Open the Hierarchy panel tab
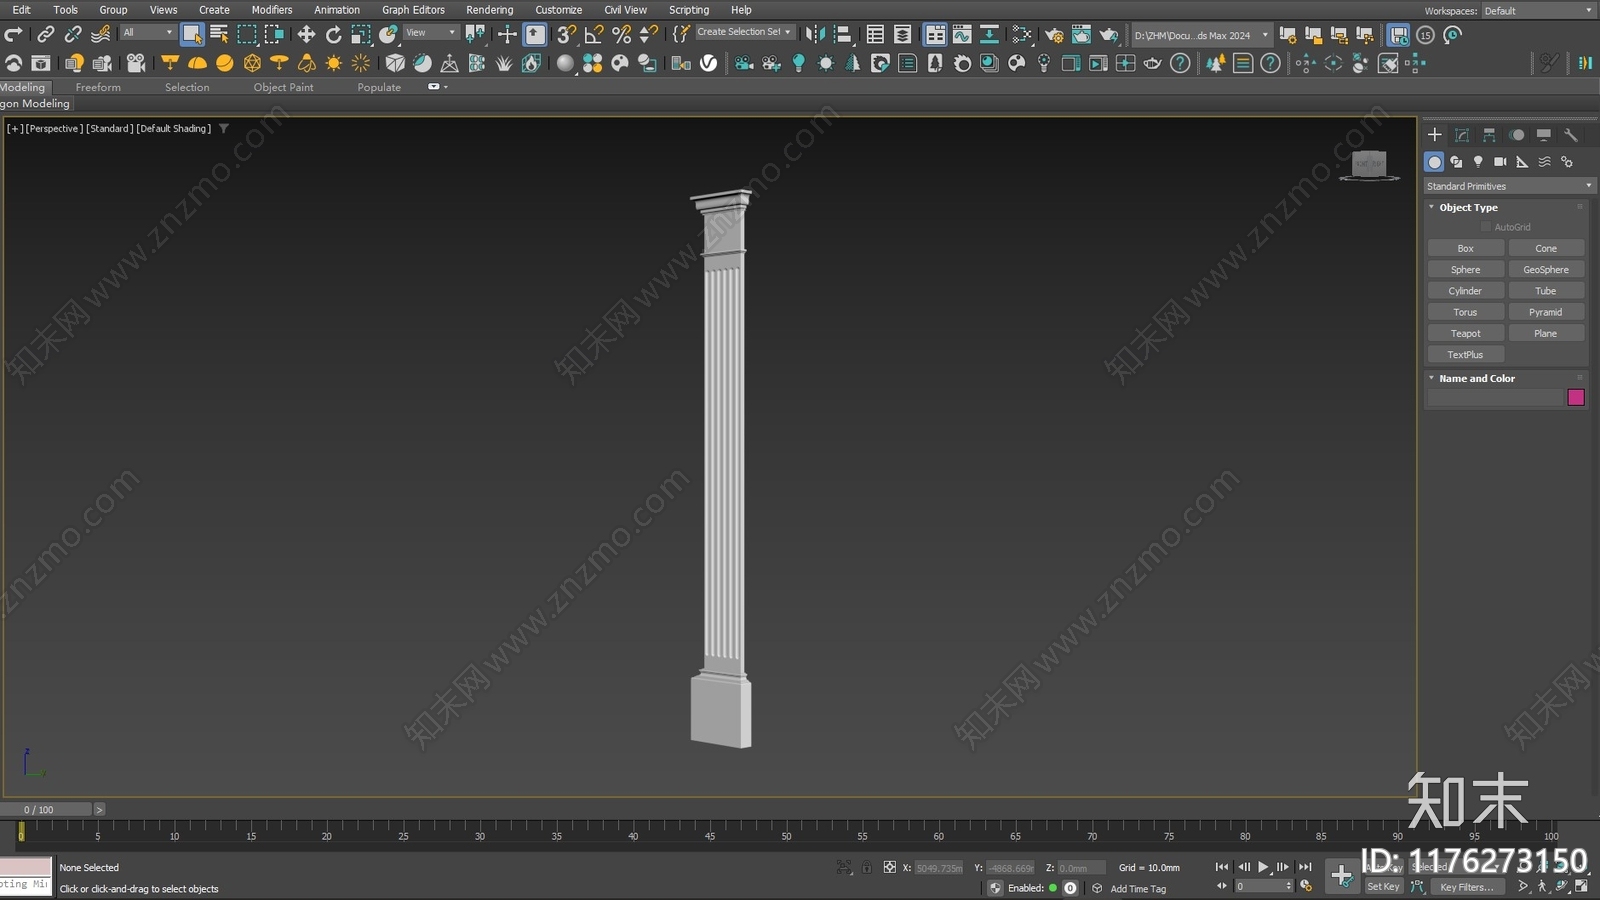 pyautogui.click(x=1489, y=135)
